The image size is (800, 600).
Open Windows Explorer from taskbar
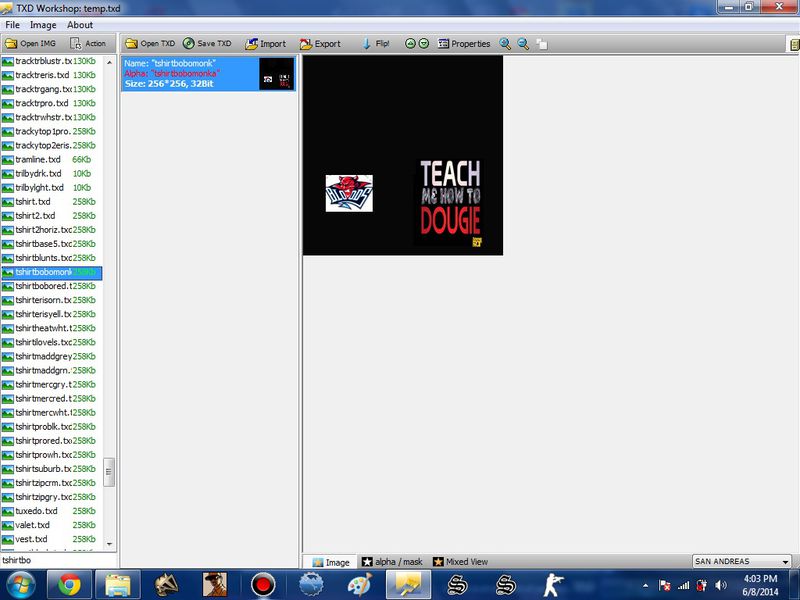point(117,585)
